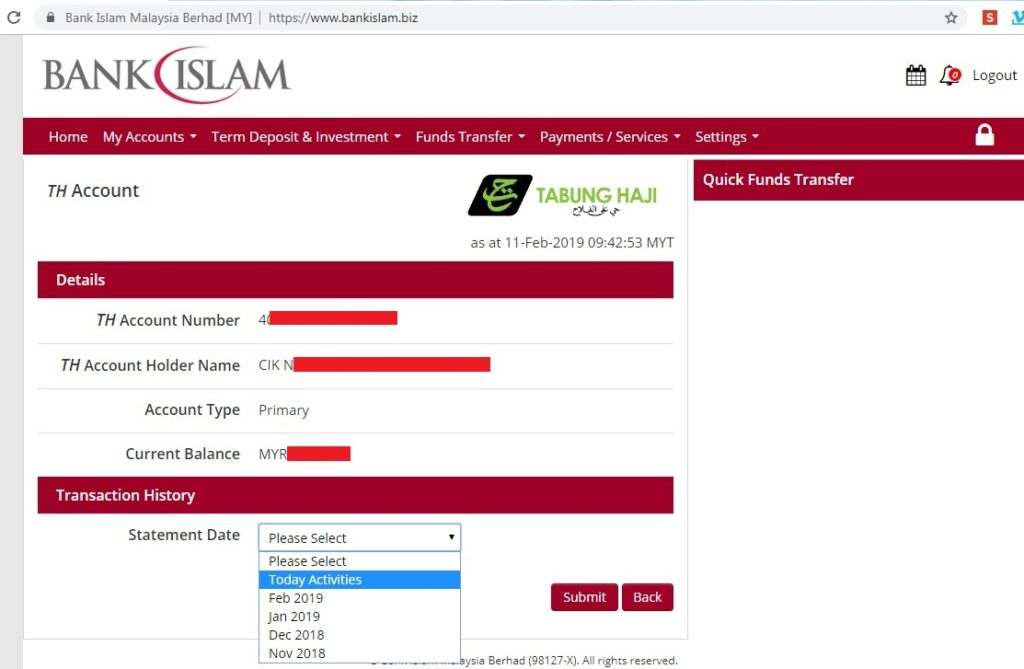Log out using the Logout link
Viewport: 1024px width, 669px height.
[994, 75]
